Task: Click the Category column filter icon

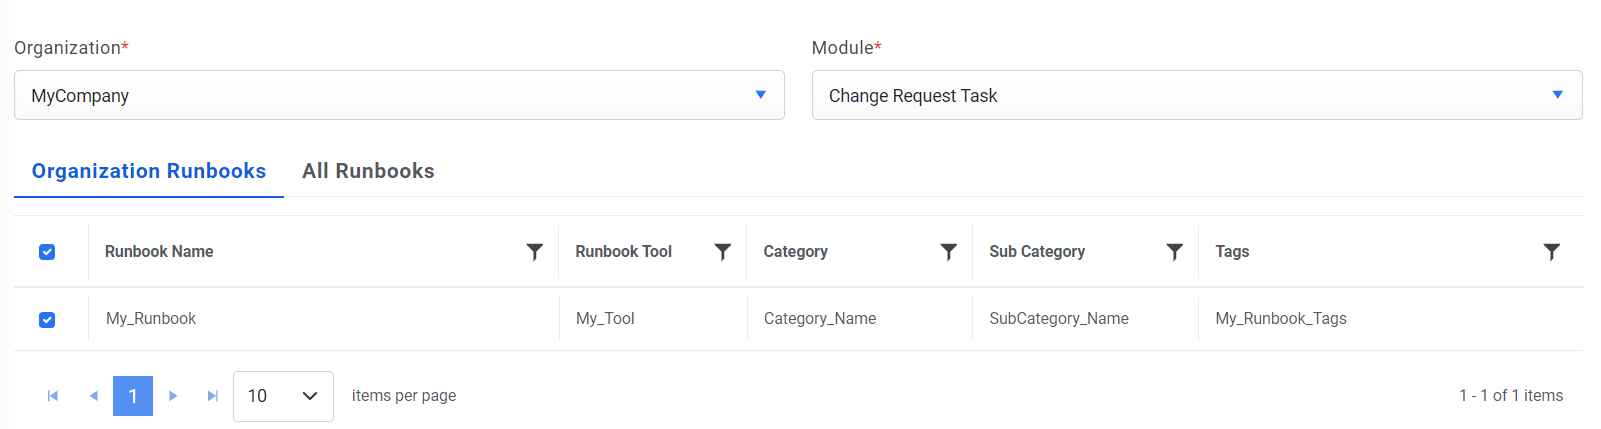Action: [949, 252]
